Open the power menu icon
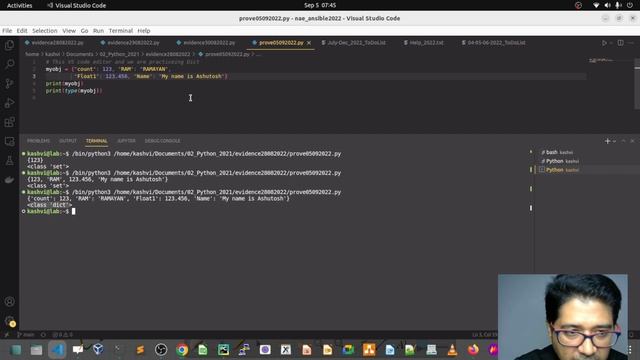This screenshot has width=640, height=360. pyautogui.click(x=630, y=5)
